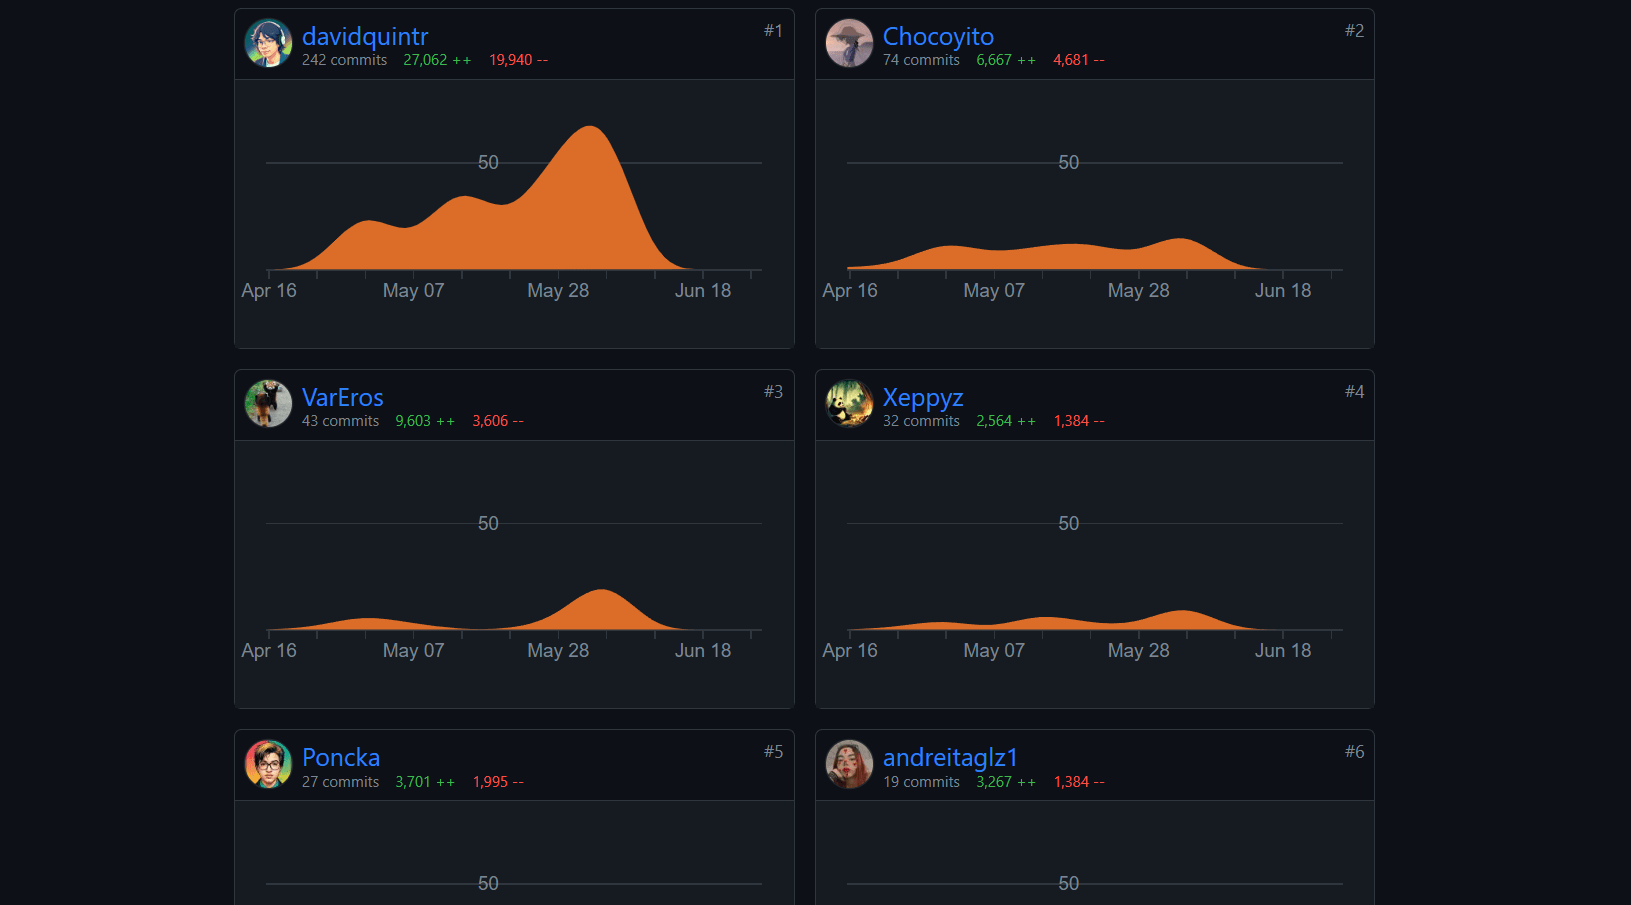This screenshot has height=905, width=1631.
Task: Open VarEros's avatar image
Action: tap(269, 404)
